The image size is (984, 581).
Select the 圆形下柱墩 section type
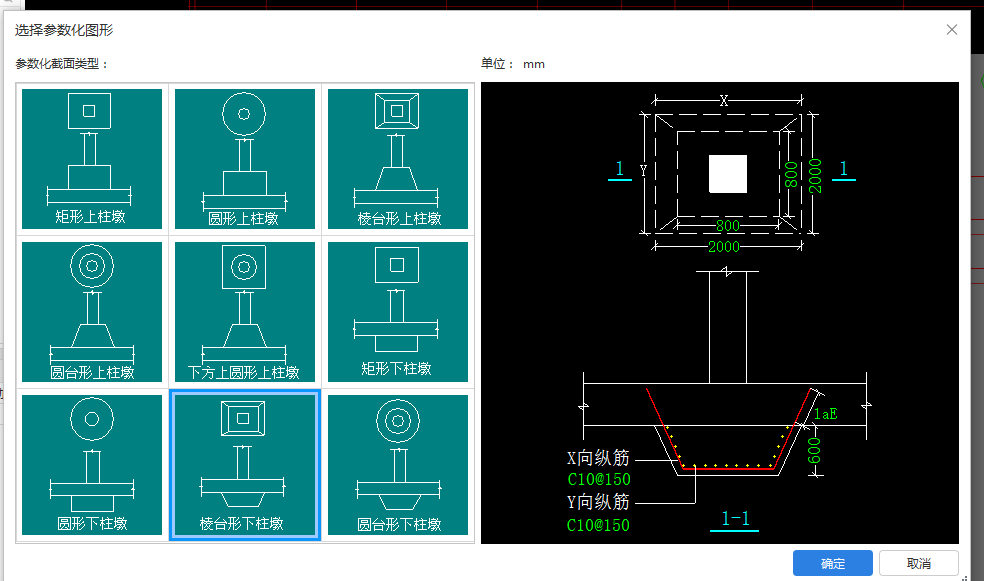pyautogui.click(x=92, y=465)
